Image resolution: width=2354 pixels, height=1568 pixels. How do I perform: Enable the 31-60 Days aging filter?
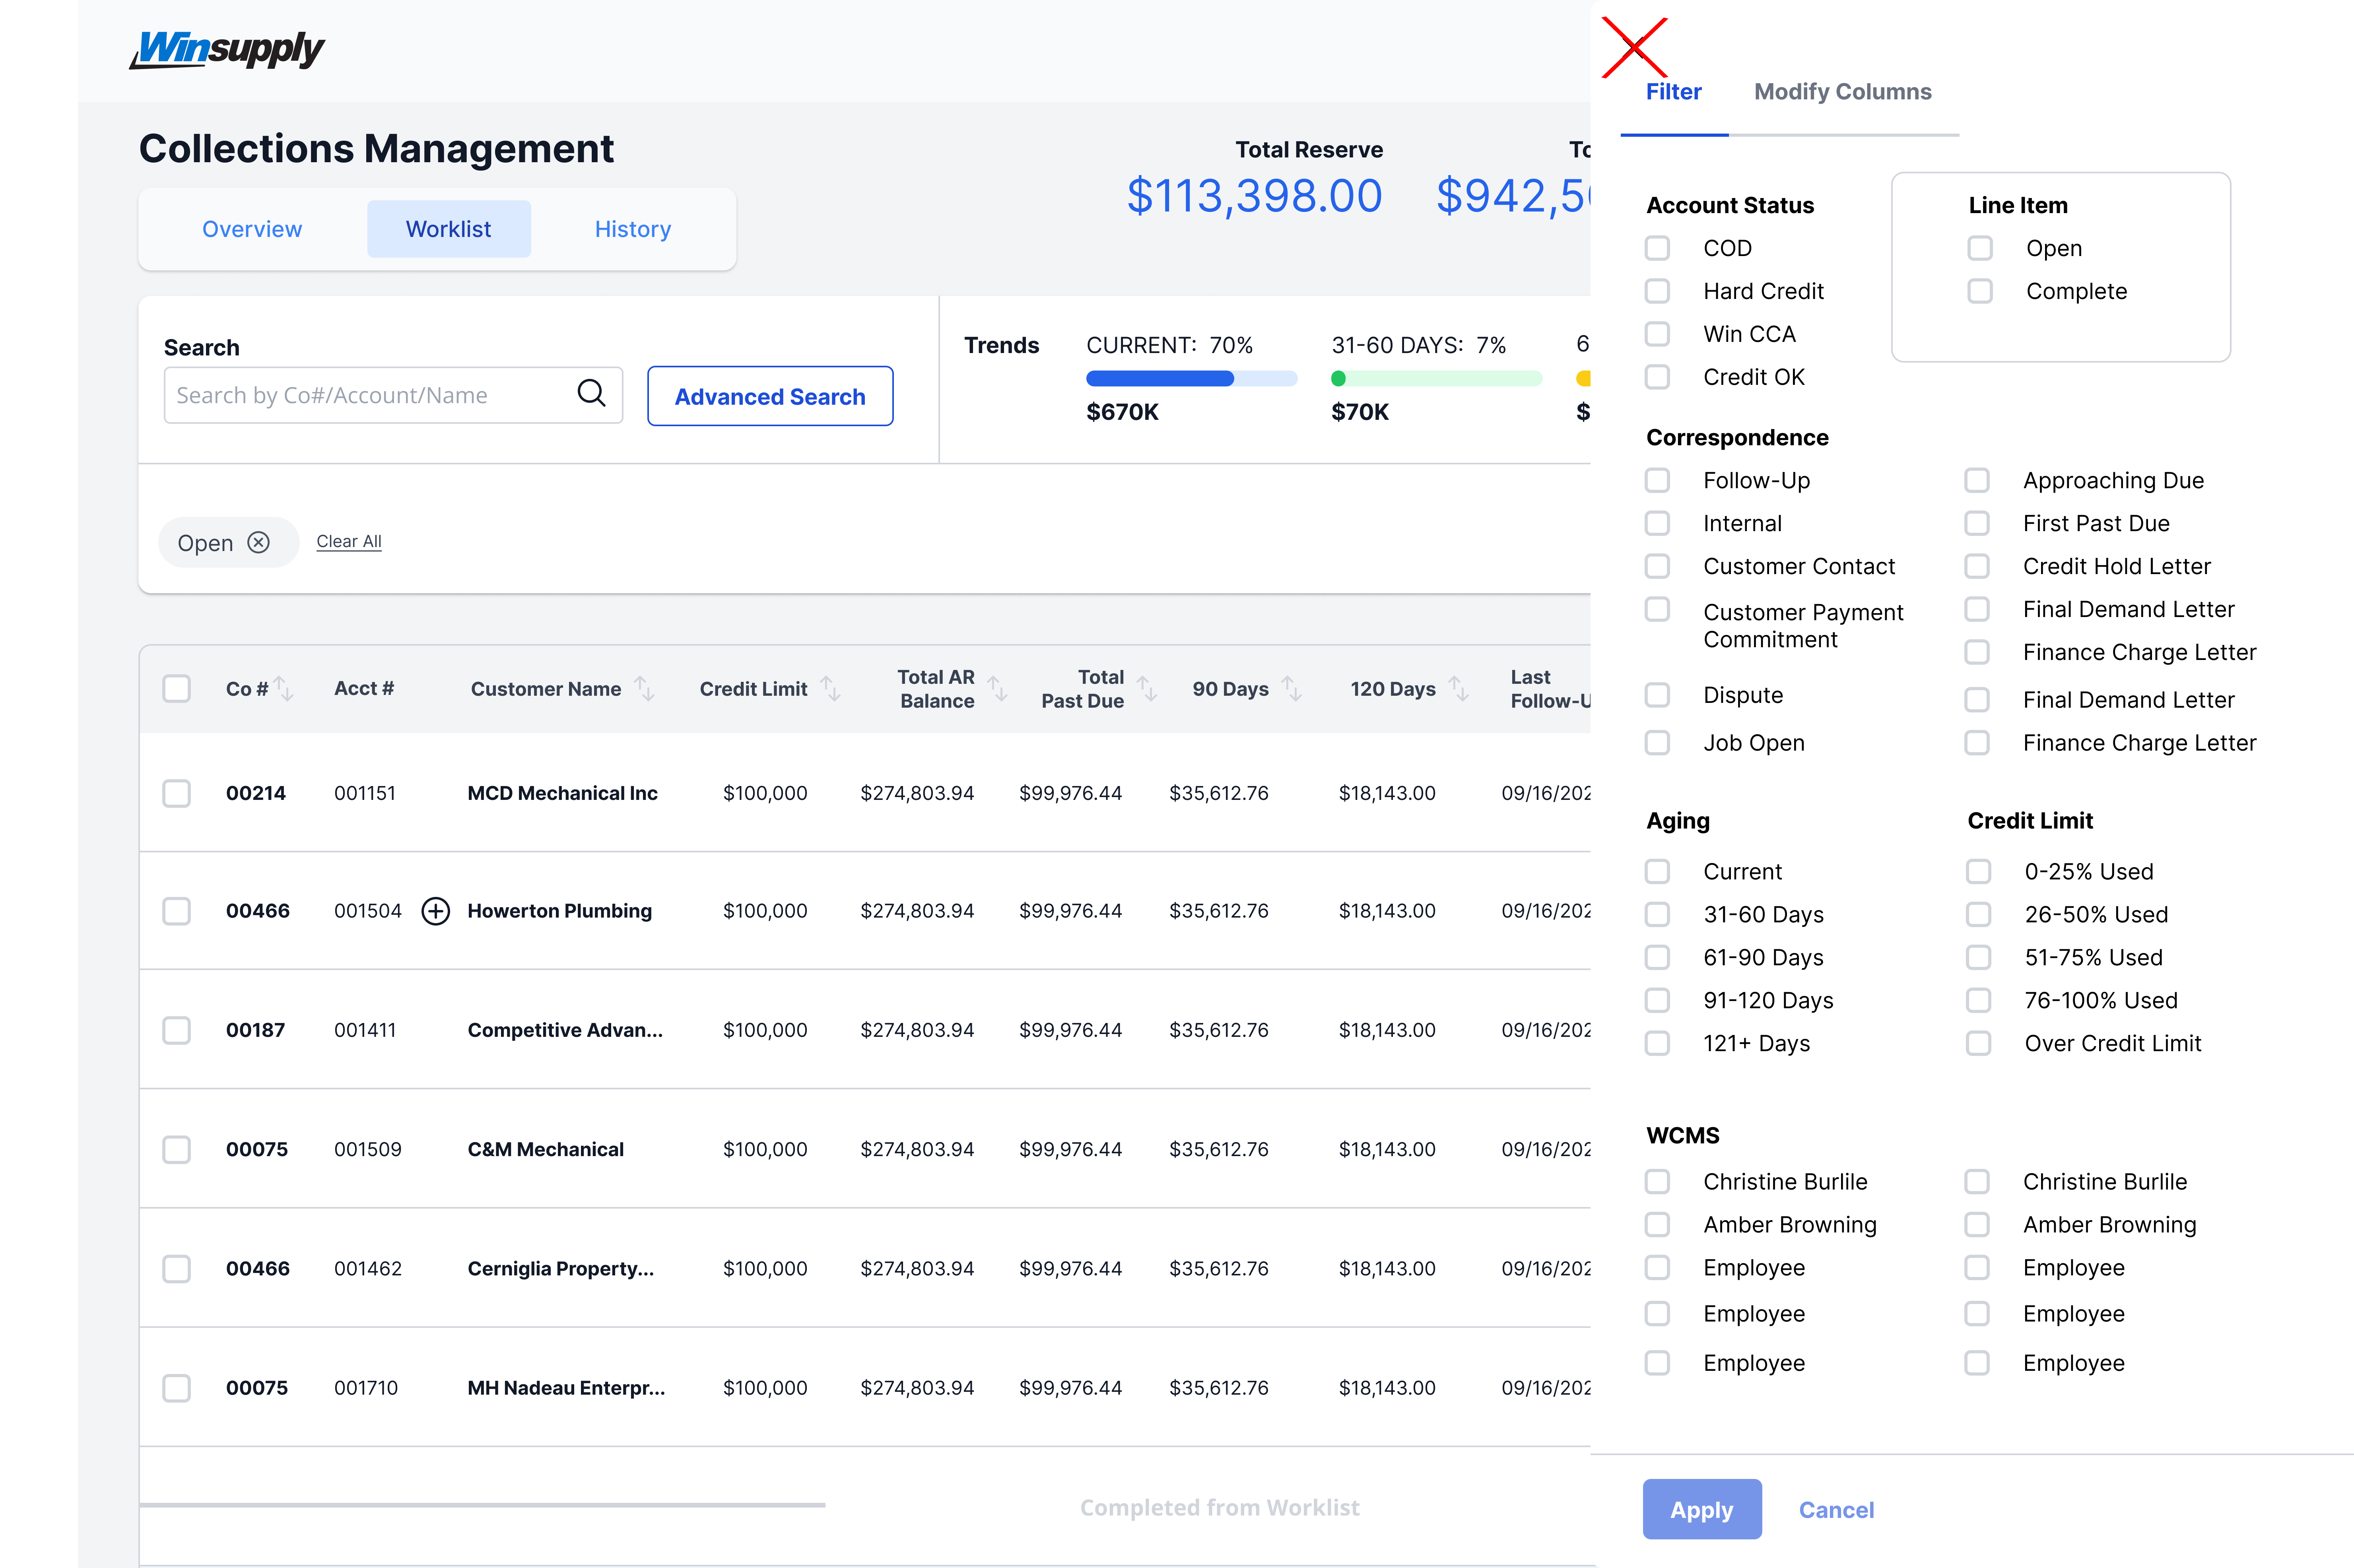coord(1657,914)
